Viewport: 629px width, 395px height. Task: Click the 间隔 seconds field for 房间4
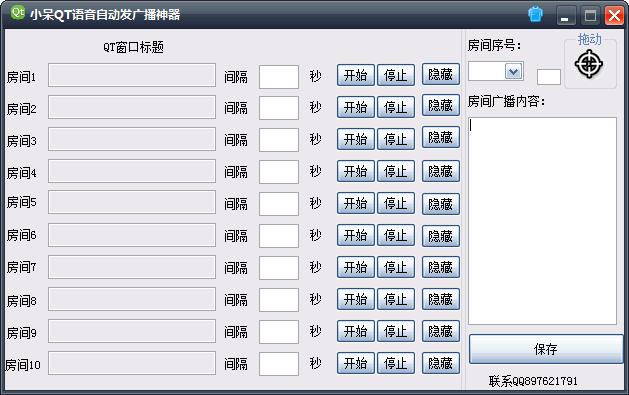[x=279, y=172]
